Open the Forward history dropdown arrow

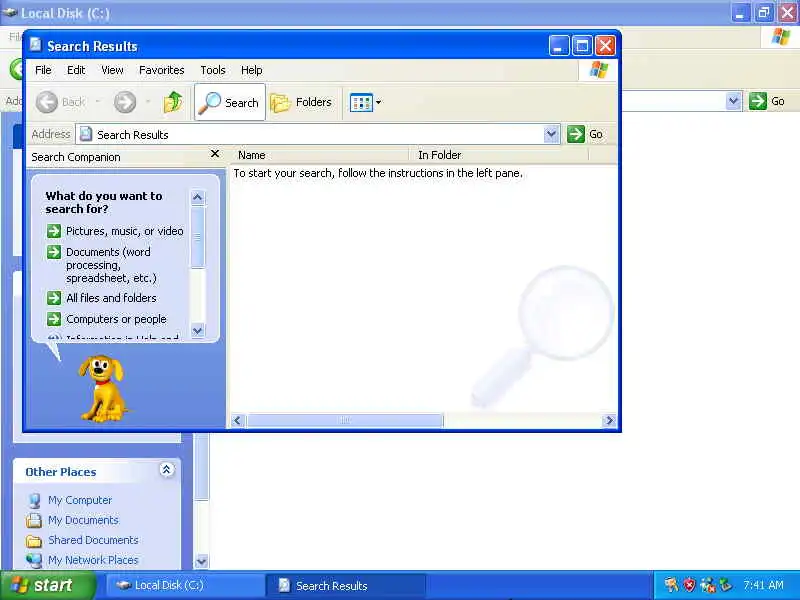pos(148,102)
